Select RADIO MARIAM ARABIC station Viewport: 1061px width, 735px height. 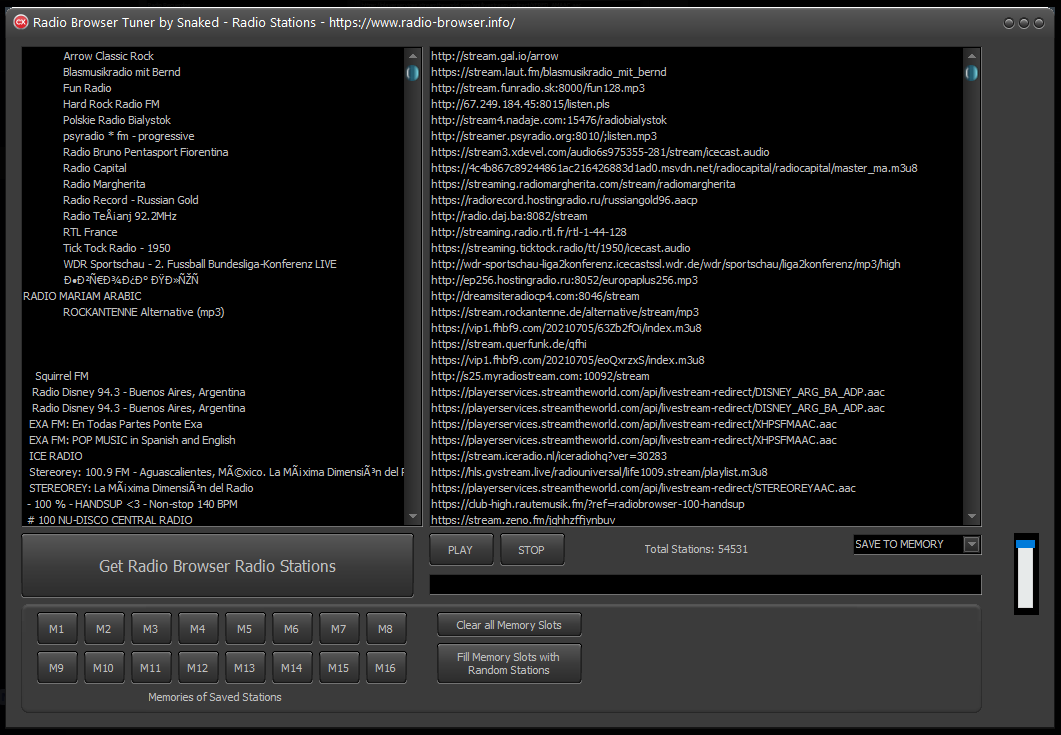click(x=83, y=296)
